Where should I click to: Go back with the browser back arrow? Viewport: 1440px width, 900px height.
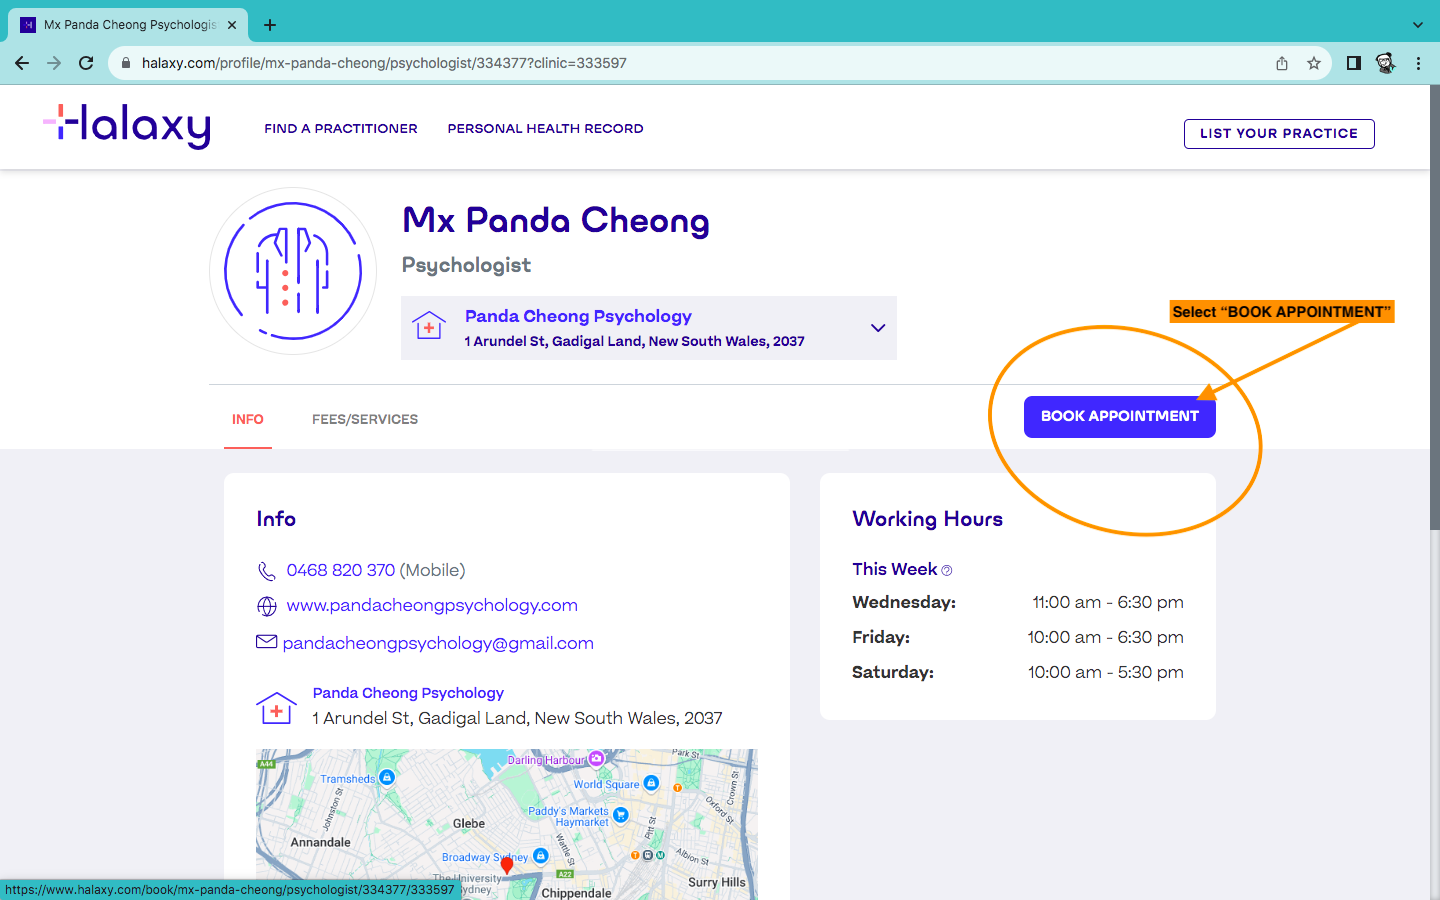(x=22, y=63)
